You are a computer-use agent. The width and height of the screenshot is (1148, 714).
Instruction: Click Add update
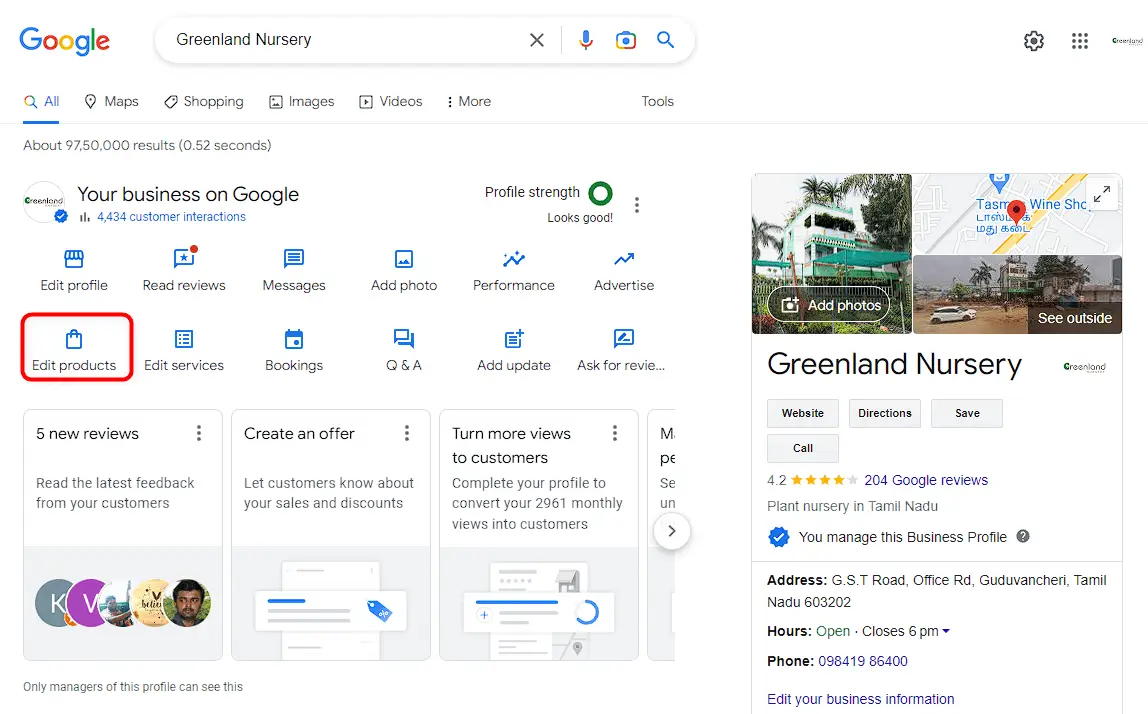pos(513,350)
